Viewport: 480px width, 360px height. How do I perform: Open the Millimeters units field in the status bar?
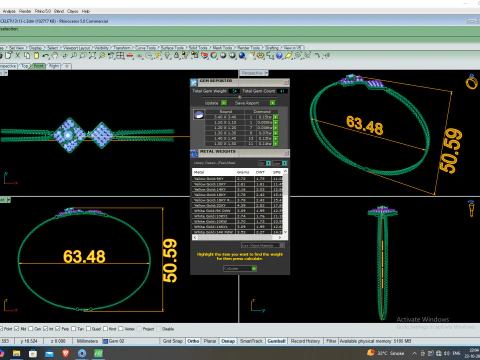coord(87,341)
